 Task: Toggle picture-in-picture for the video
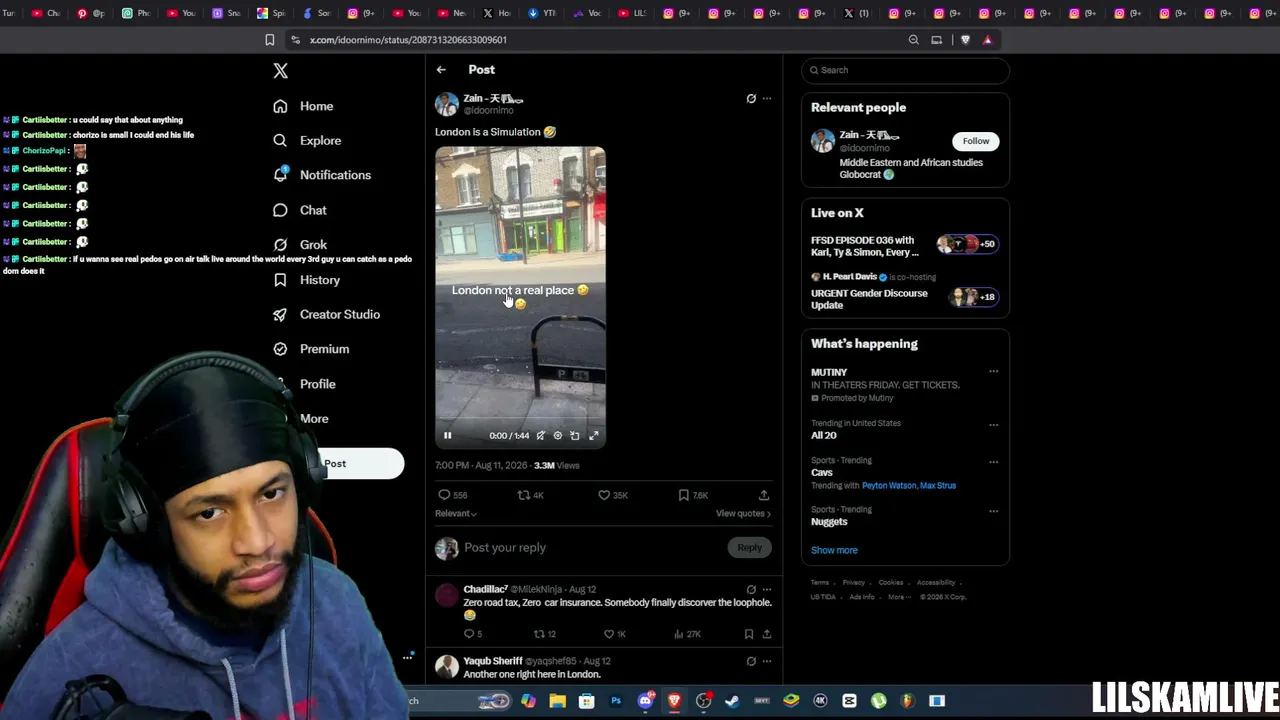[x=575, y=435]
